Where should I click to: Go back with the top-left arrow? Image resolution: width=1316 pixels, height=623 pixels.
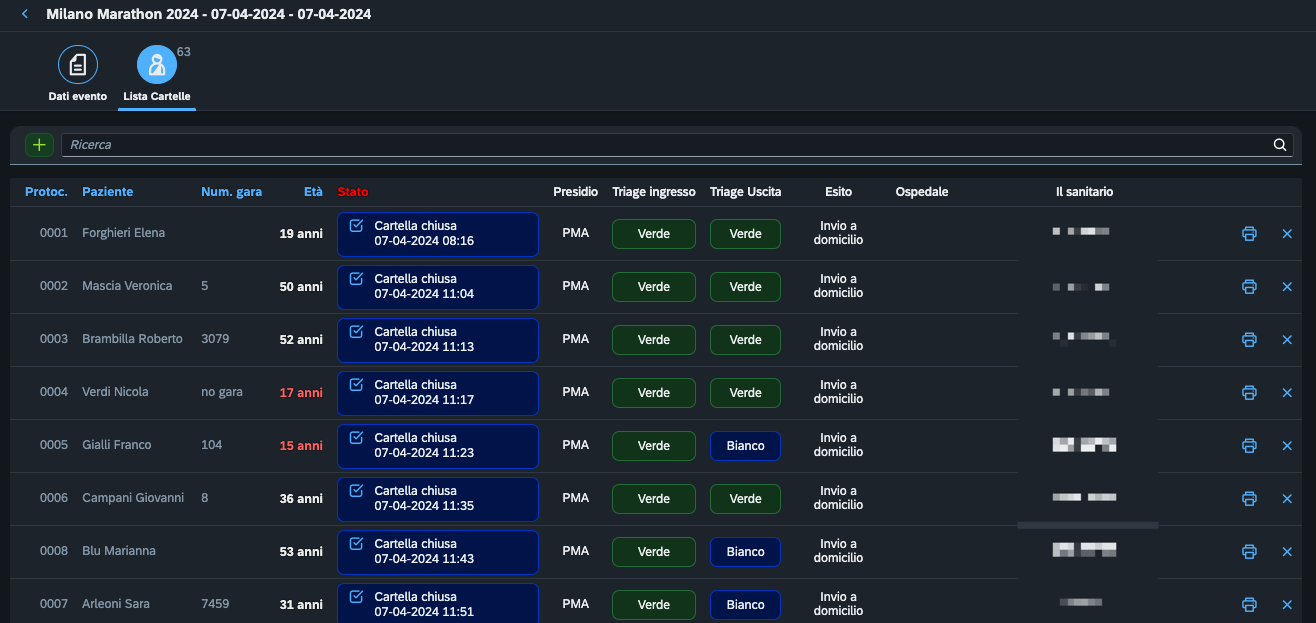click(25, 14)
